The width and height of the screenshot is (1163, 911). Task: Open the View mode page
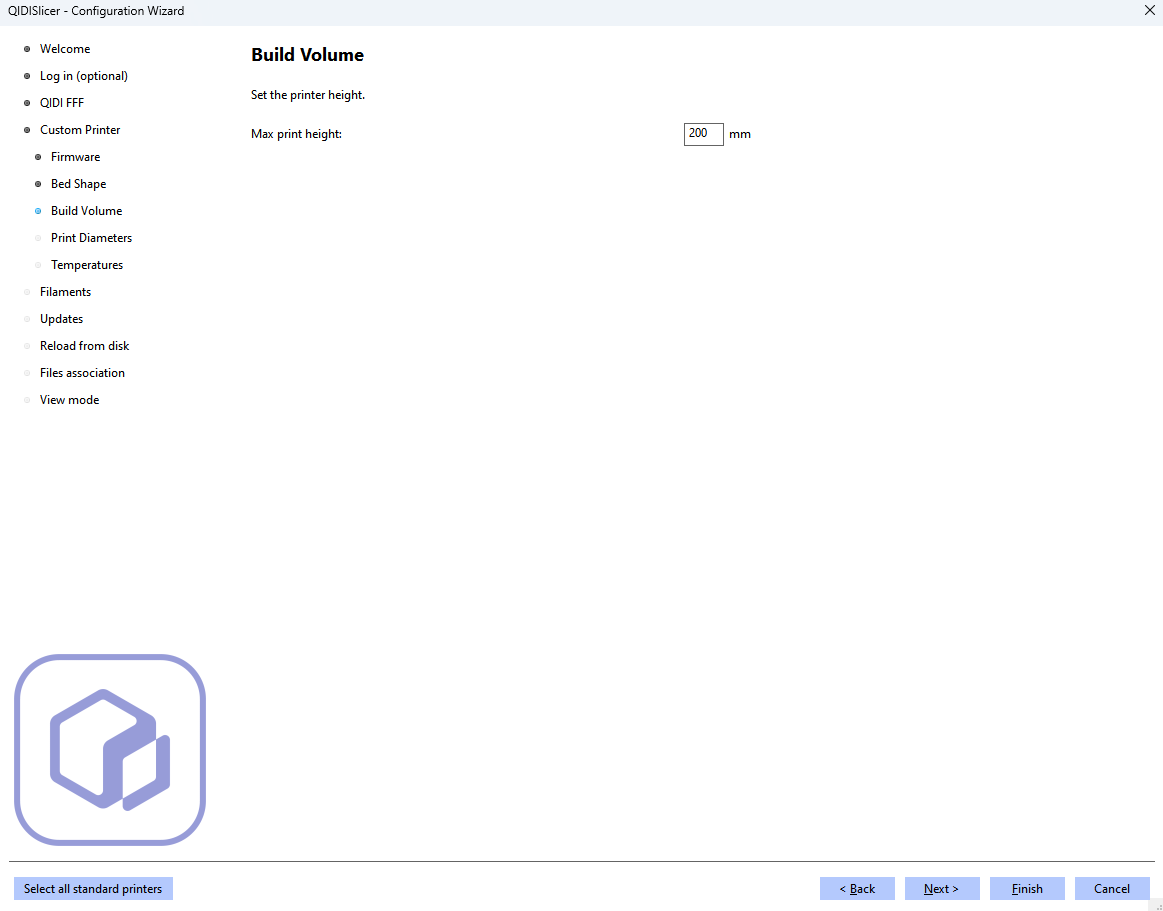tap(69, 400)
